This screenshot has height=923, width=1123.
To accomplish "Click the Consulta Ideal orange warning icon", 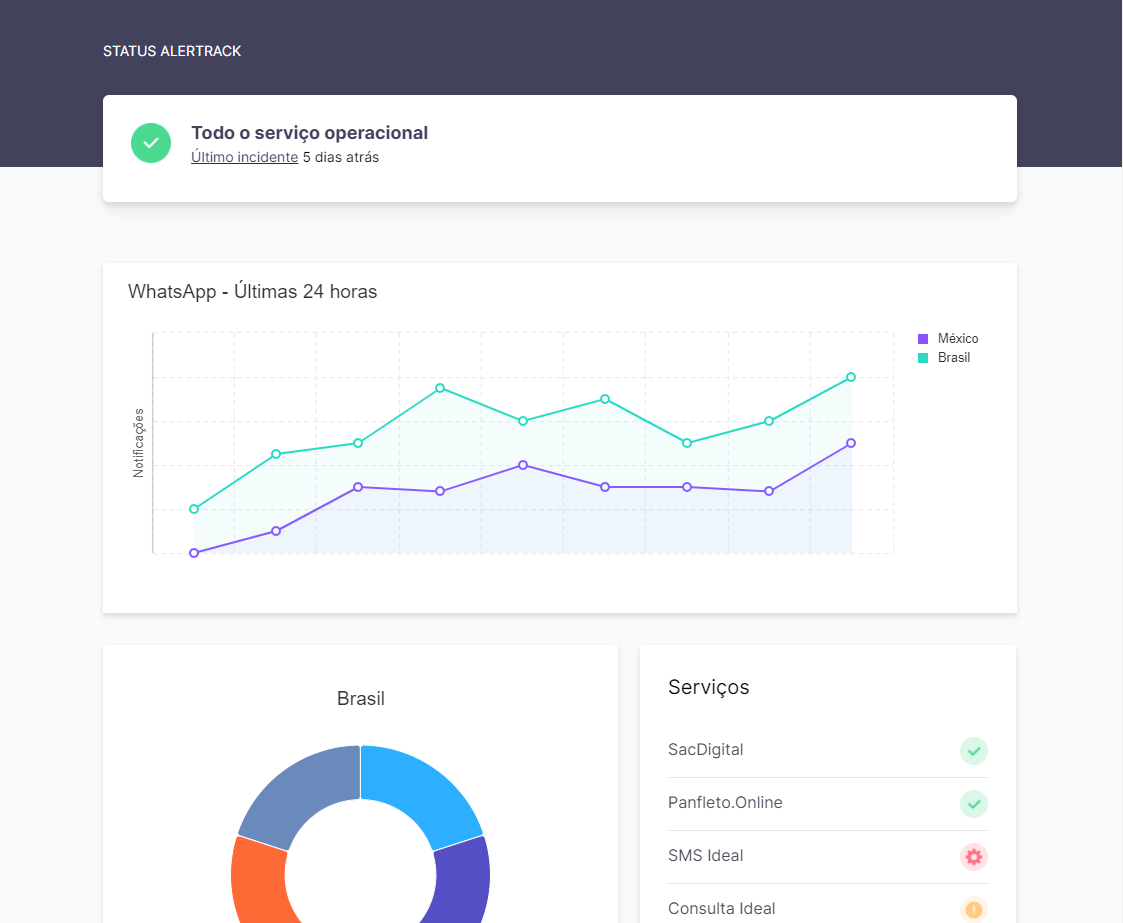I will click(x=973, y=909).
